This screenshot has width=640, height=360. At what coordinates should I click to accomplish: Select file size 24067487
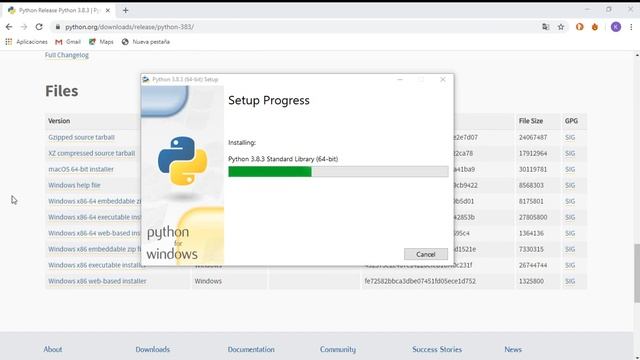pyautogui.click(x=533, y=137)
